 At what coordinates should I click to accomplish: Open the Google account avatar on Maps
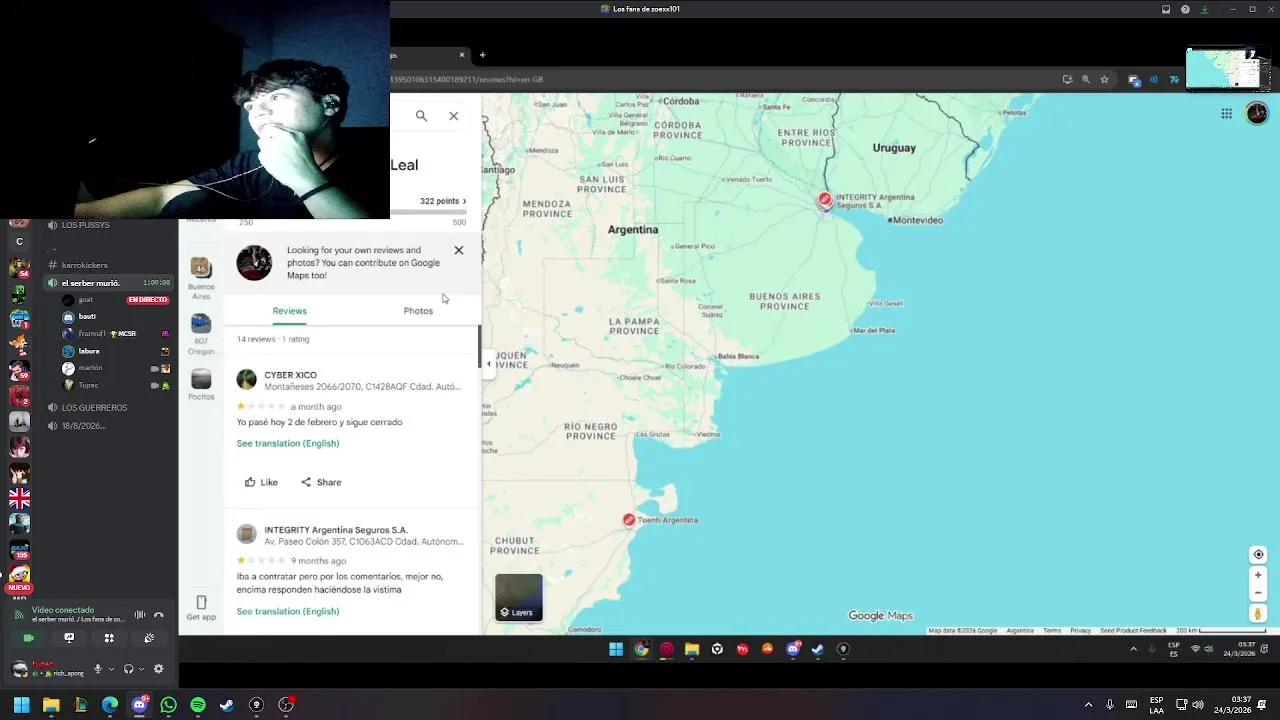tap(1257, 113)
